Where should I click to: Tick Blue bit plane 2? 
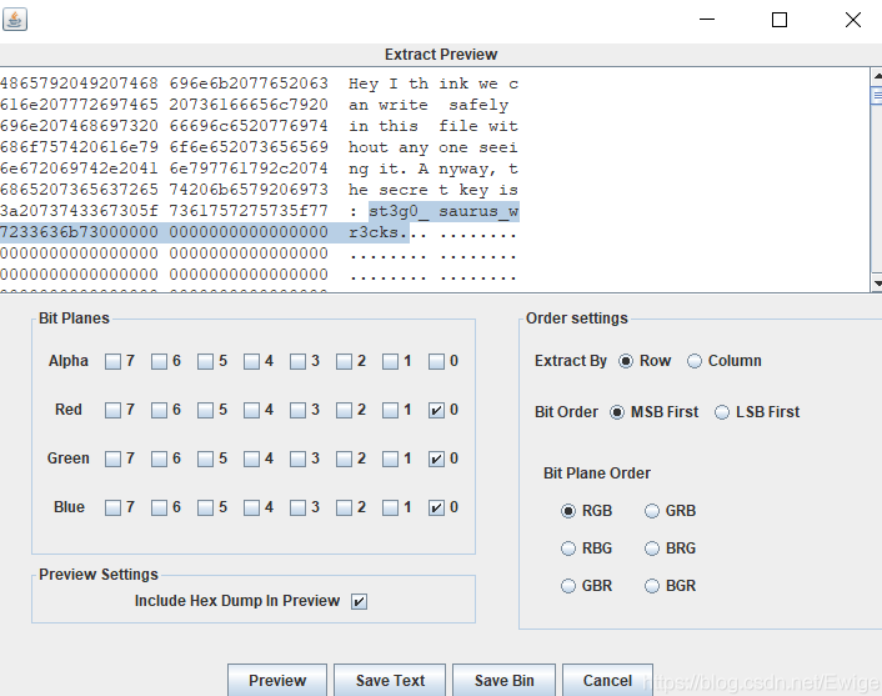(344, 508)
